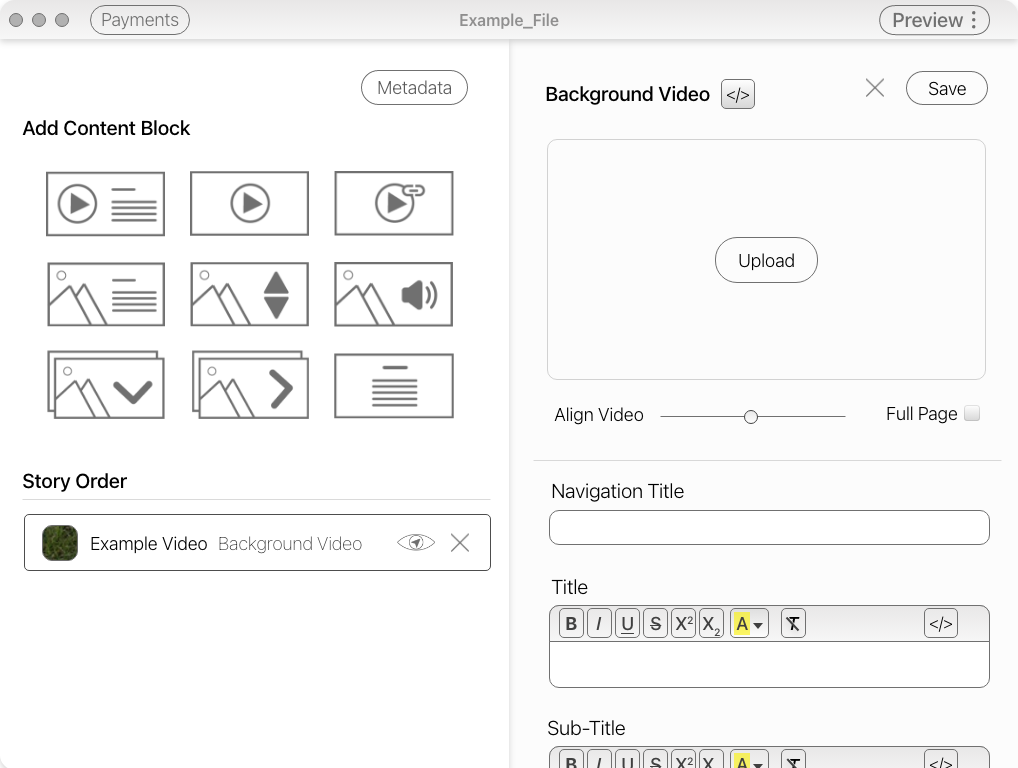
Task: Apply superscript in the Title editor
Action: [x=684, y=622]
